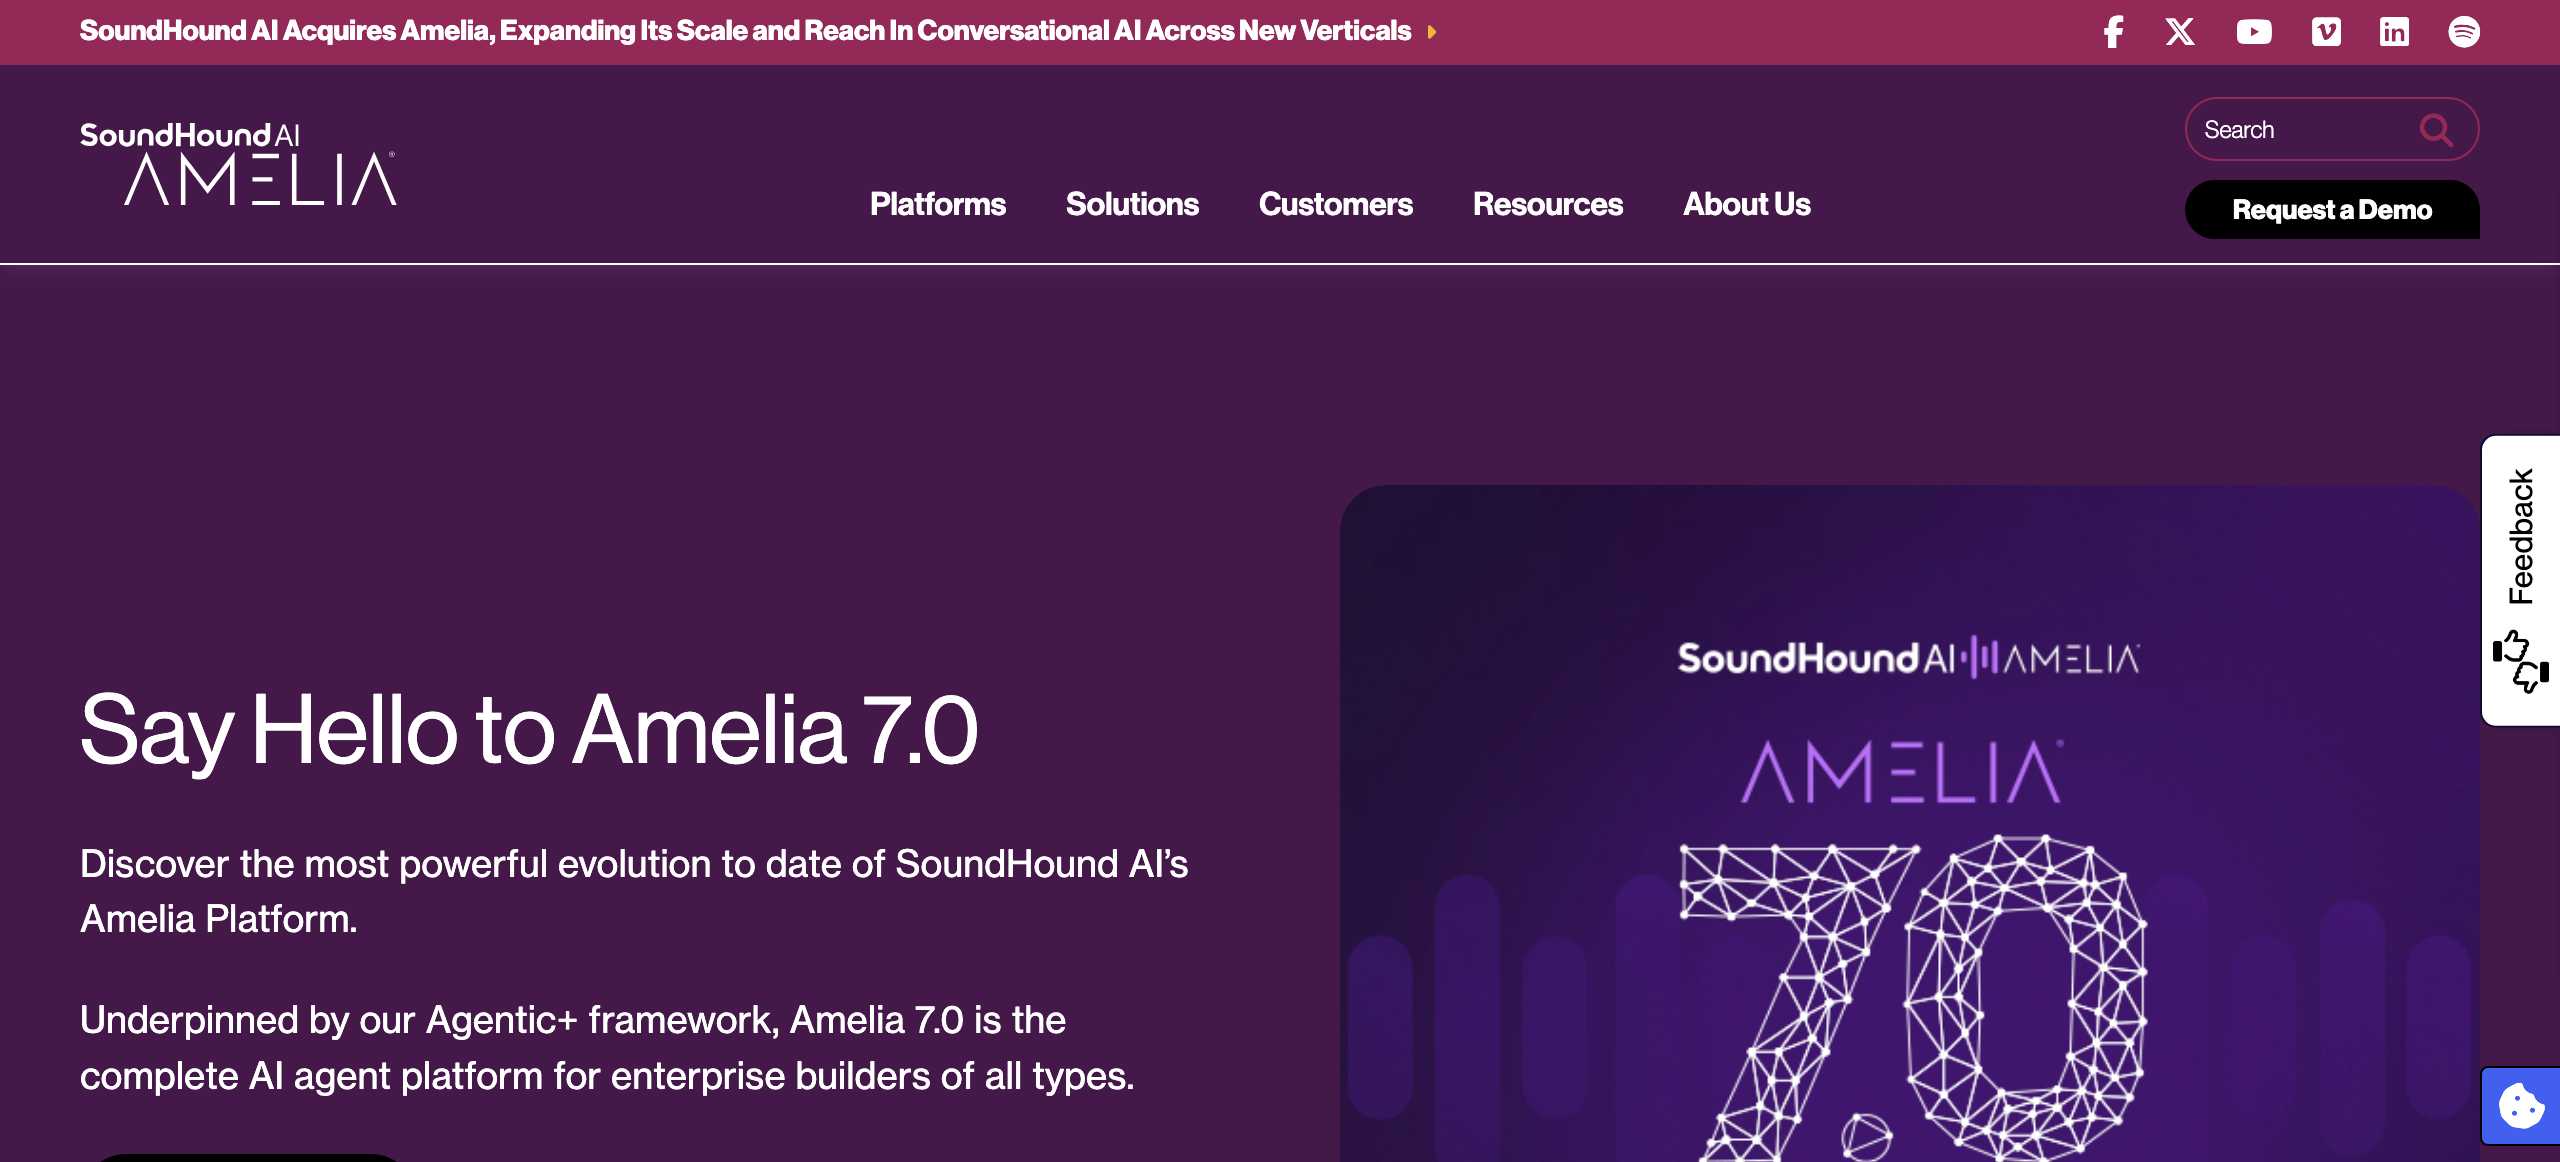Click the thumbs up/down feedback icon
This screenshot has width=2560, height=1162.
point(2520,661)
